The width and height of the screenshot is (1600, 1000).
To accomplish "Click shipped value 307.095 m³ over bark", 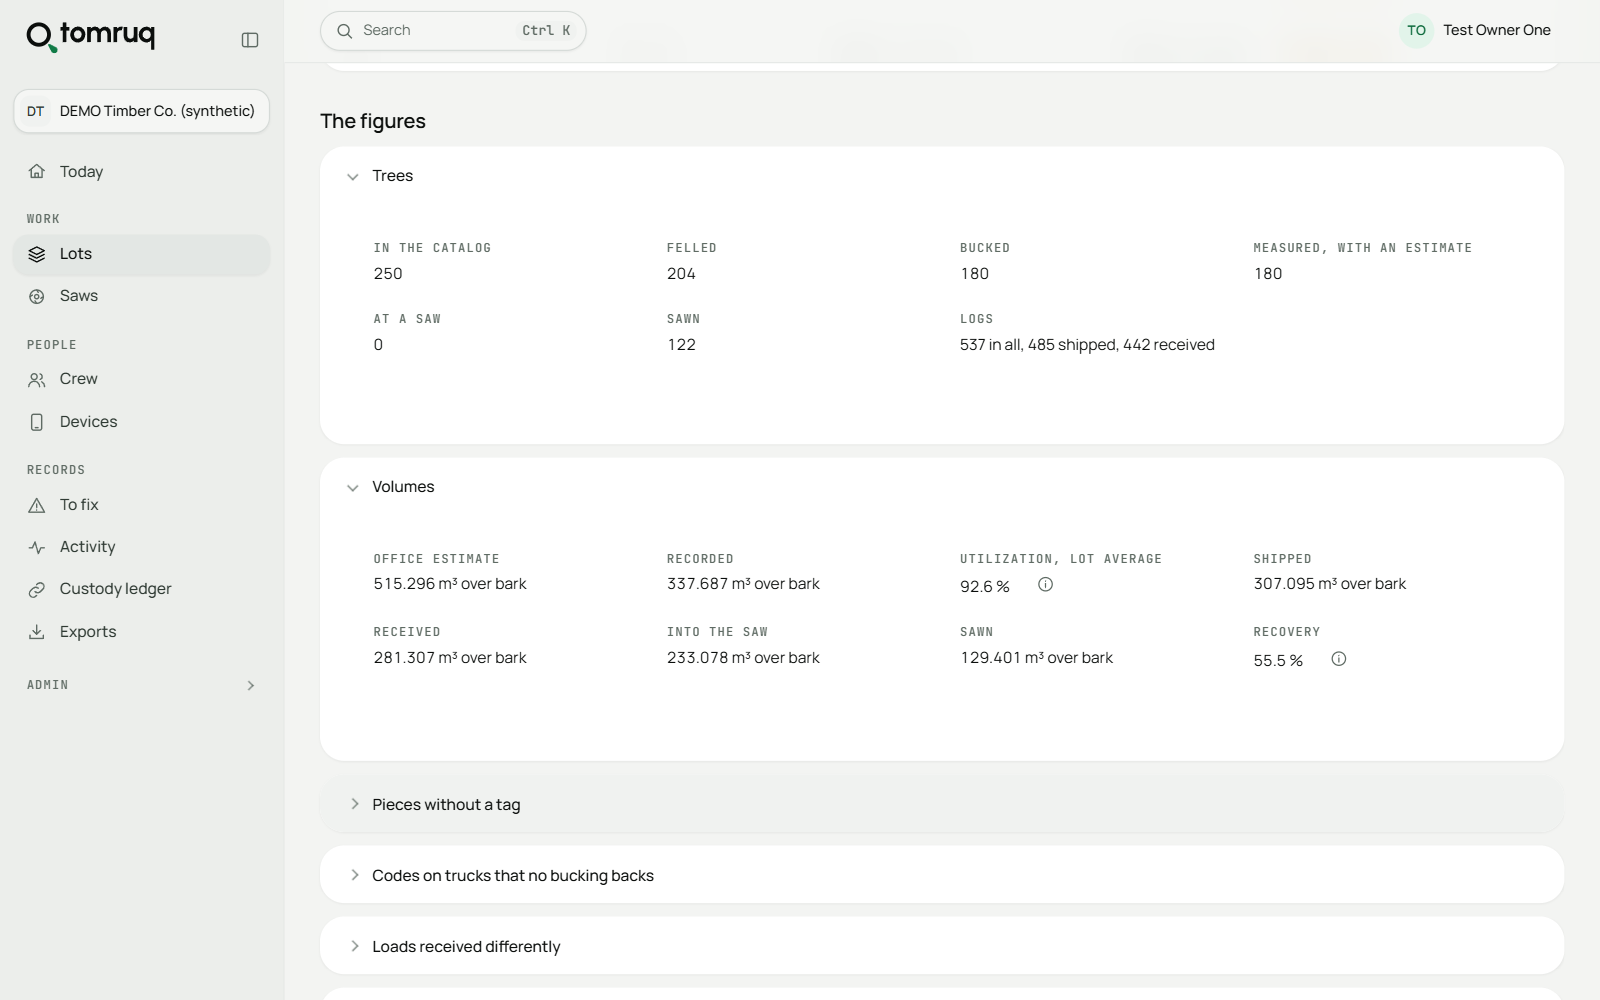I will tap(1330, 584).
